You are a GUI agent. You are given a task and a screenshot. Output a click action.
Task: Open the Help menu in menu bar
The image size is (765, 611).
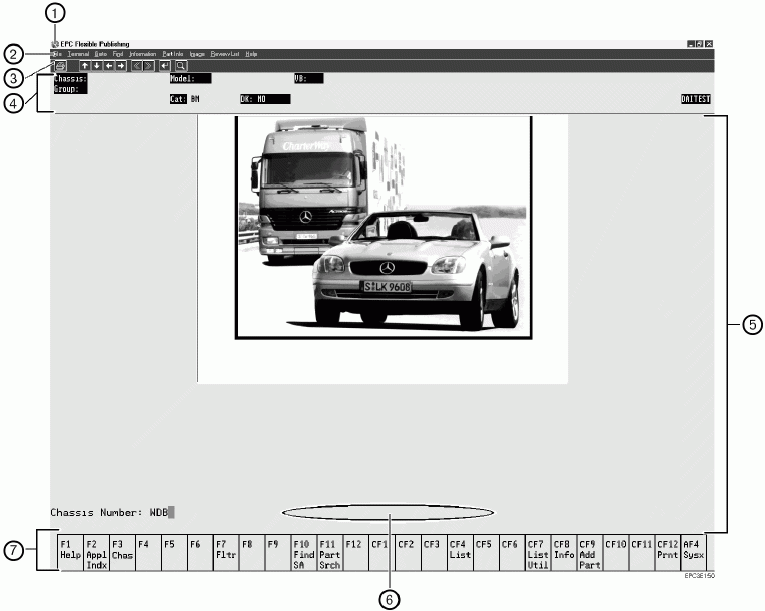(x=251, y=54)
